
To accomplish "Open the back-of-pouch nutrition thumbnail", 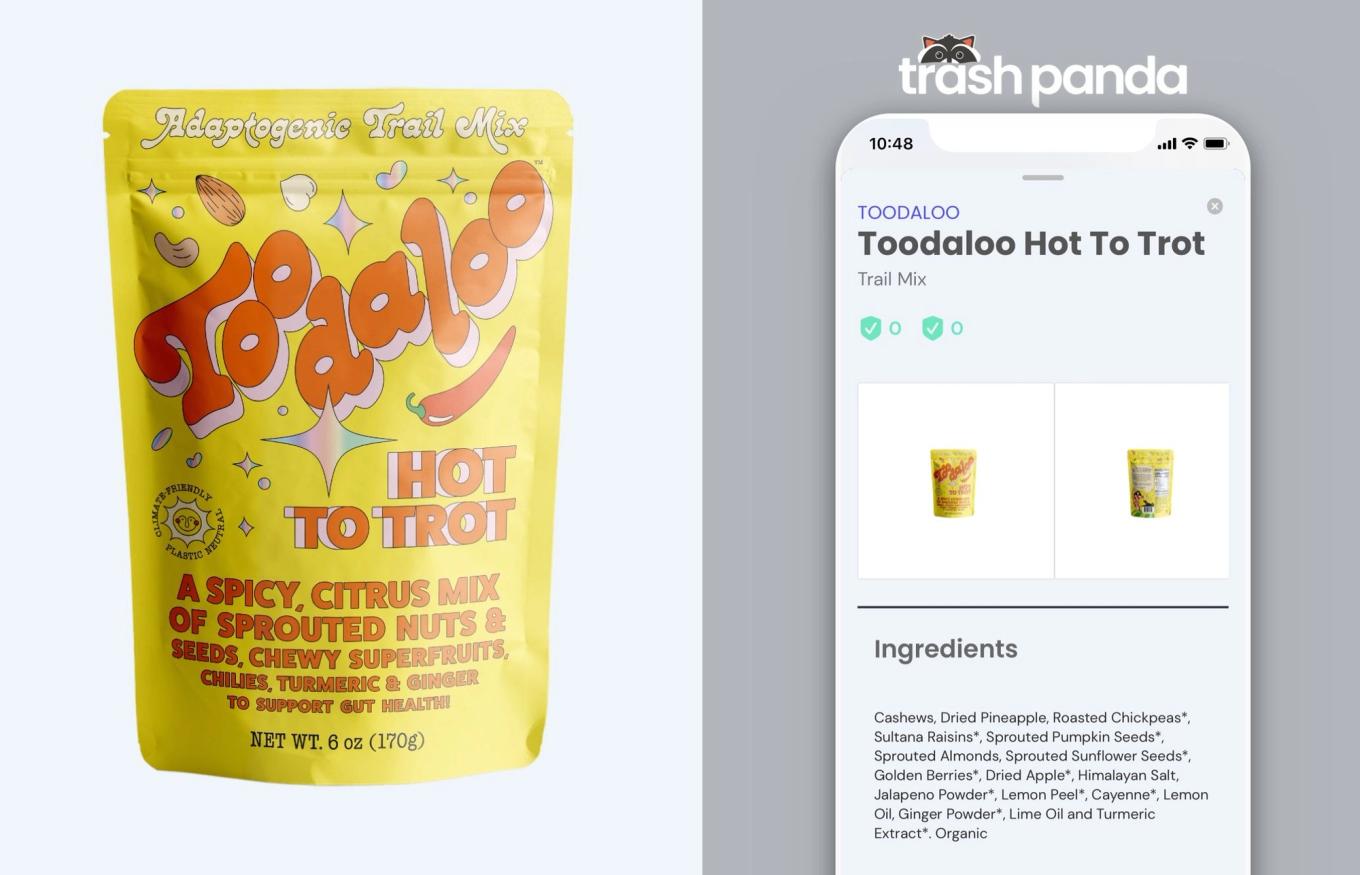I will pyautogui.click(x=1142, y=481).
